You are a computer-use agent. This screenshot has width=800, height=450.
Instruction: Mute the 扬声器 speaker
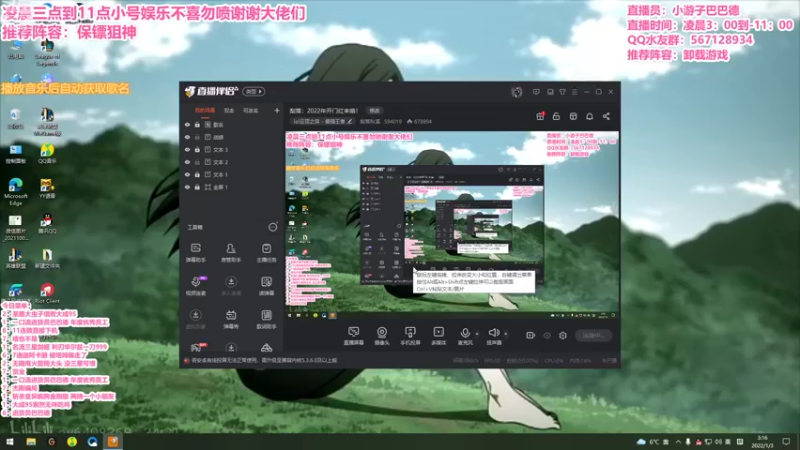[493, 336]
